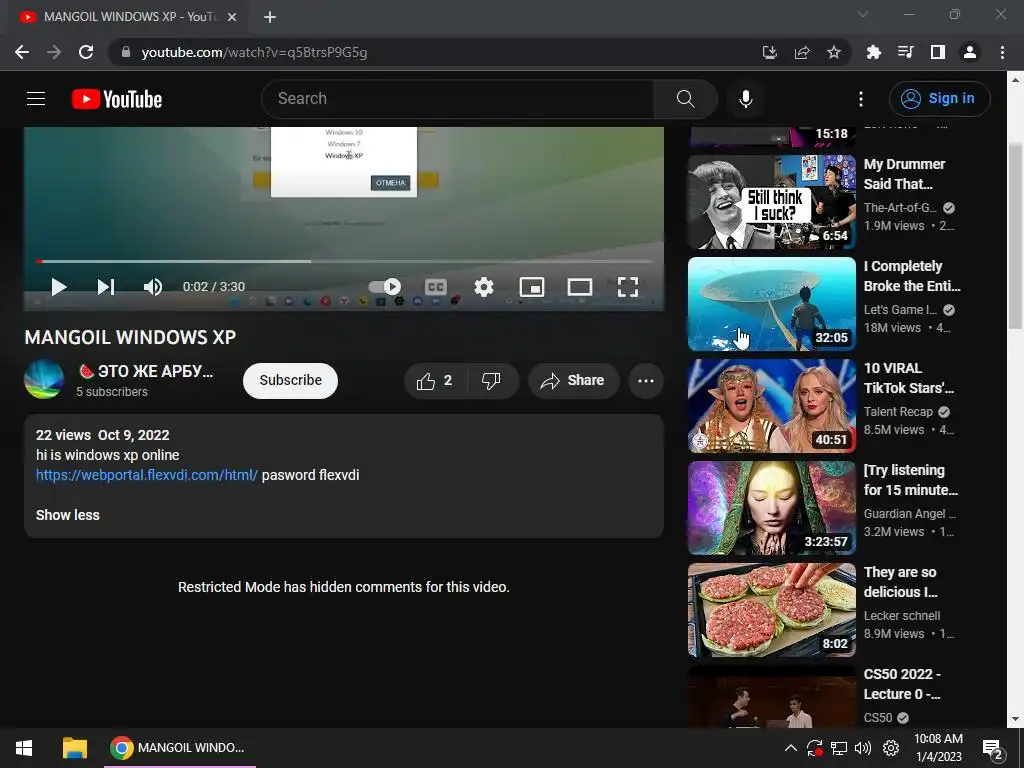Close the MANGOIL WINDOWS XP tab
This screenshot has height=768, width=1024.
pyautogui.click(x=232, y=17)
